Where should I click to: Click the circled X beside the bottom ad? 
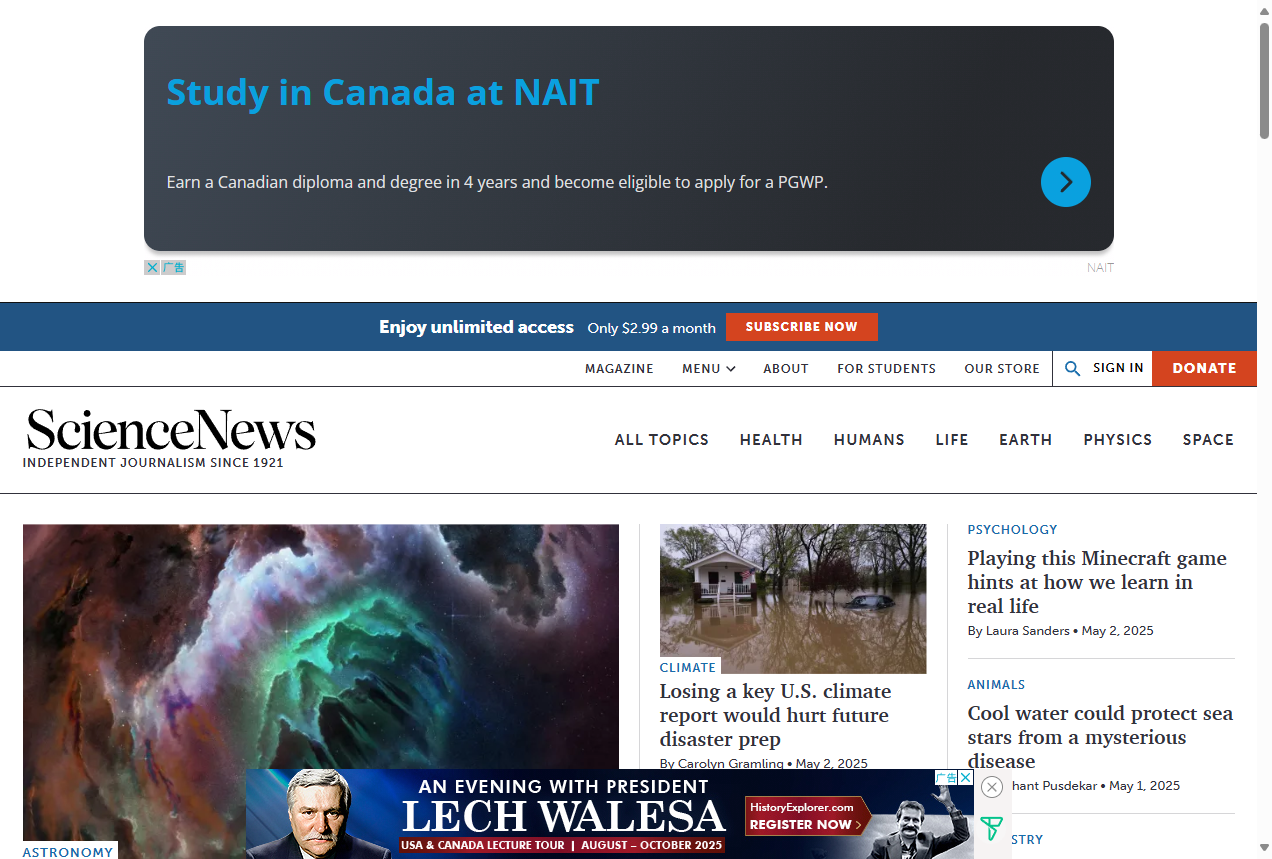point(991,787)
